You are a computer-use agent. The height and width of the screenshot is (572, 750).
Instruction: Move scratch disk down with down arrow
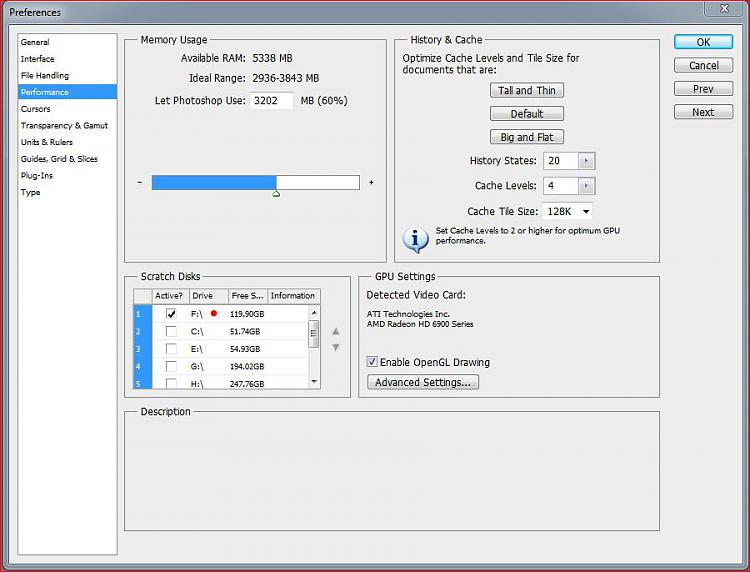coord(336,347)
